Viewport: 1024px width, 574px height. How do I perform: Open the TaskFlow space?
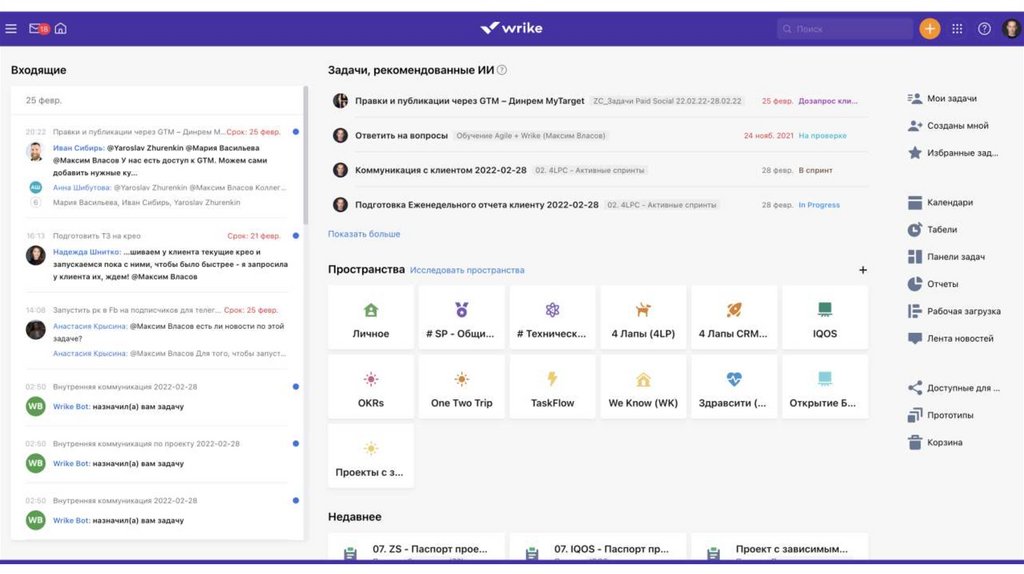[x=552, y=387]
